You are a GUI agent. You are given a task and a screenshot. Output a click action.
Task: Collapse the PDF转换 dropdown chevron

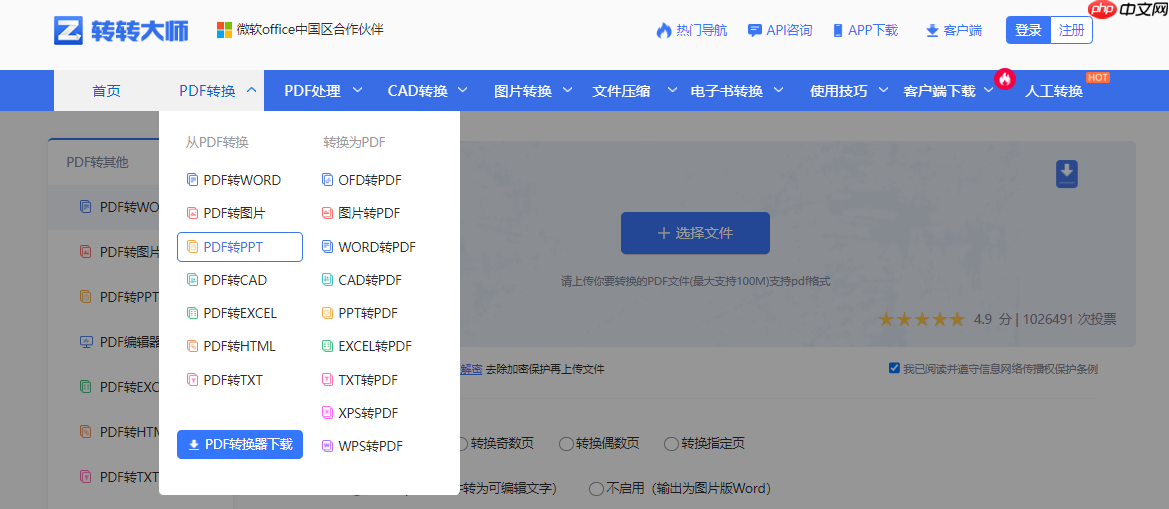coord(251,90)
